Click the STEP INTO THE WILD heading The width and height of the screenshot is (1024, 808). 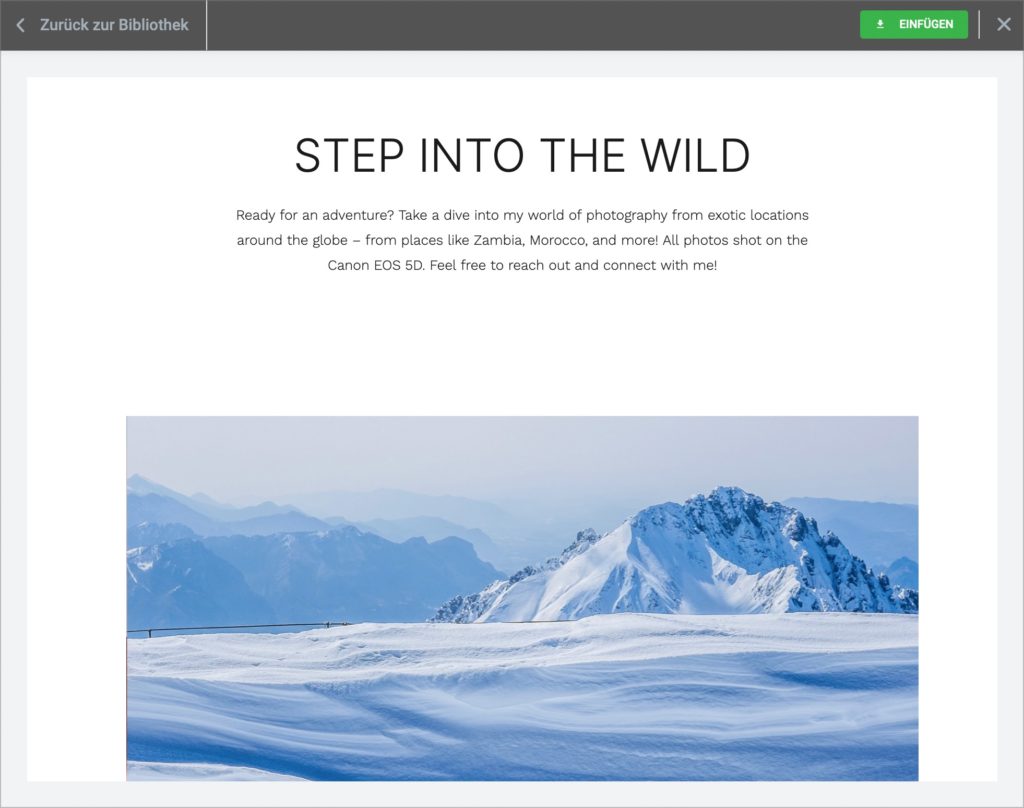(522, 155)
